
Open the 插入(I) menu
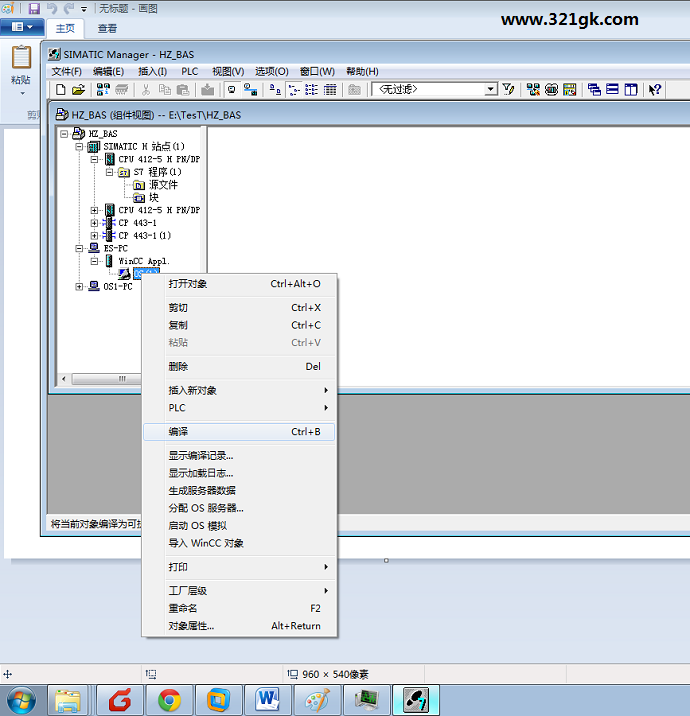pyautogui.click(x=153, y=72)
